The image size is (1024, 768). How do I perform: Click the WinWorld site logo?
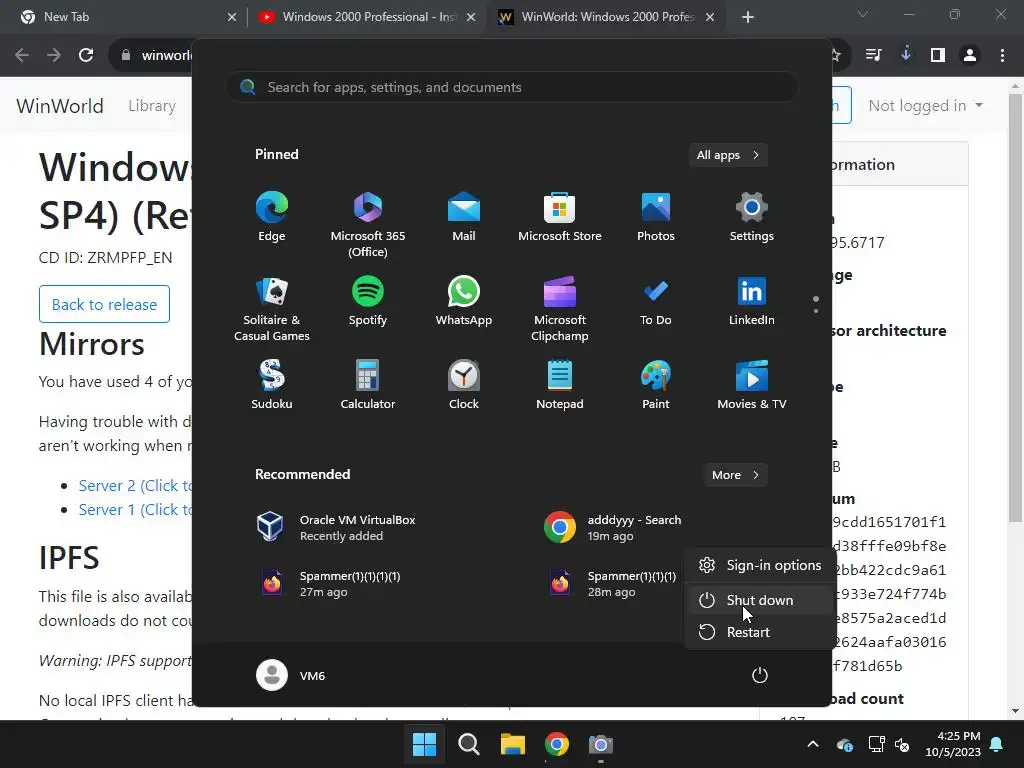click(60, 106)
